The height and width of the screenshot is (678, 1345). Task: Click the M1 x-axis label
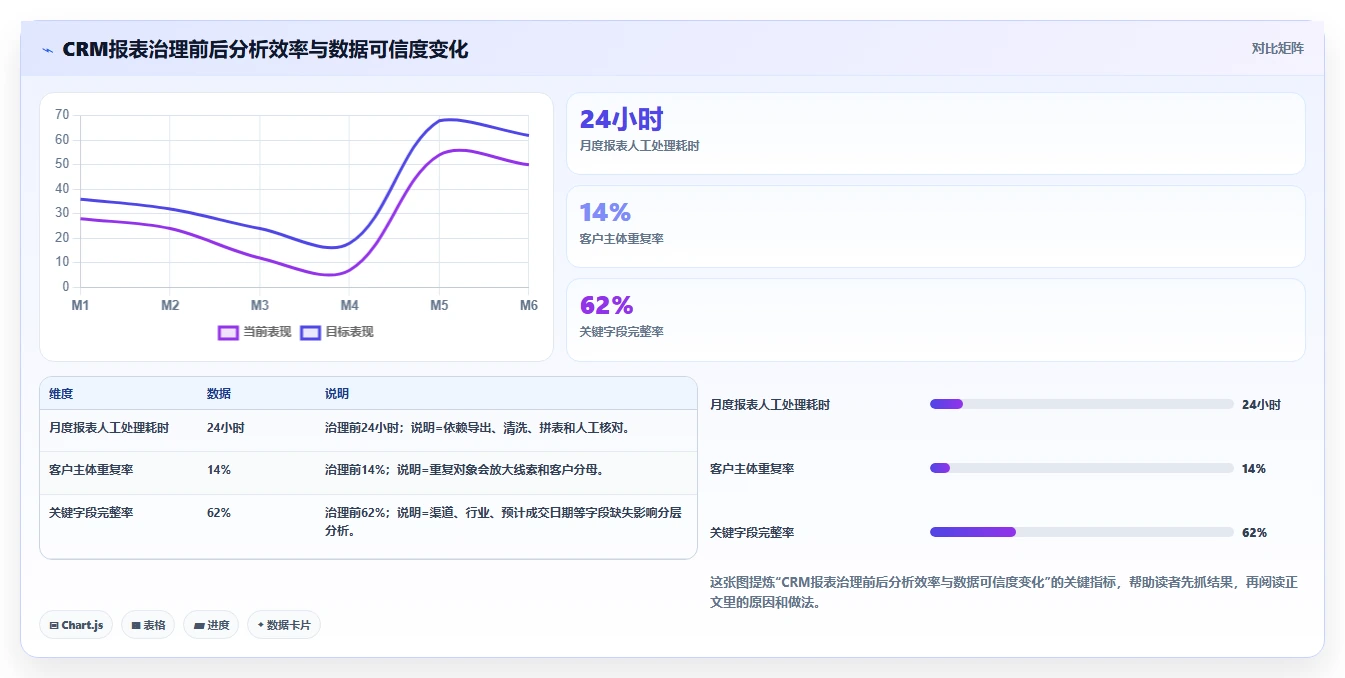pyautogui.click(x=80, y=305)
